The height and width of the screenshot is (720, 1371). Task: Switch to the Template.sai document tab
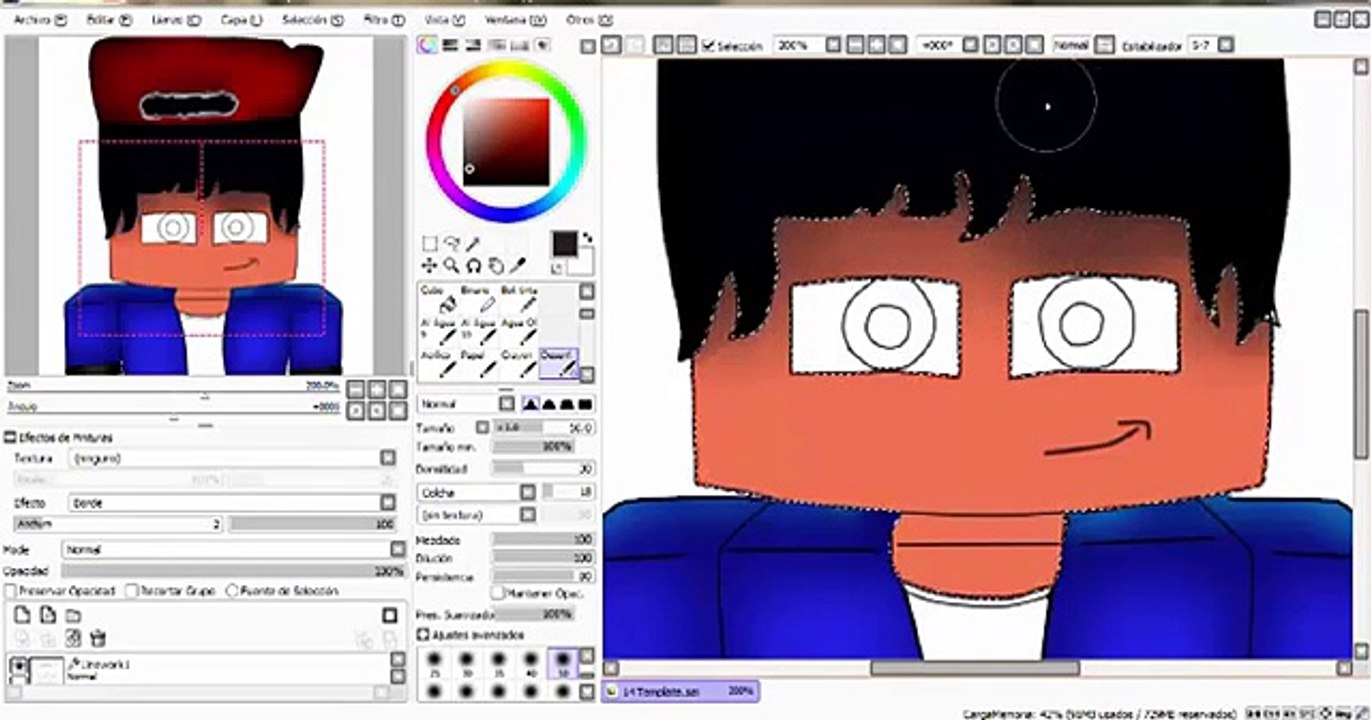tap(680, 690)
